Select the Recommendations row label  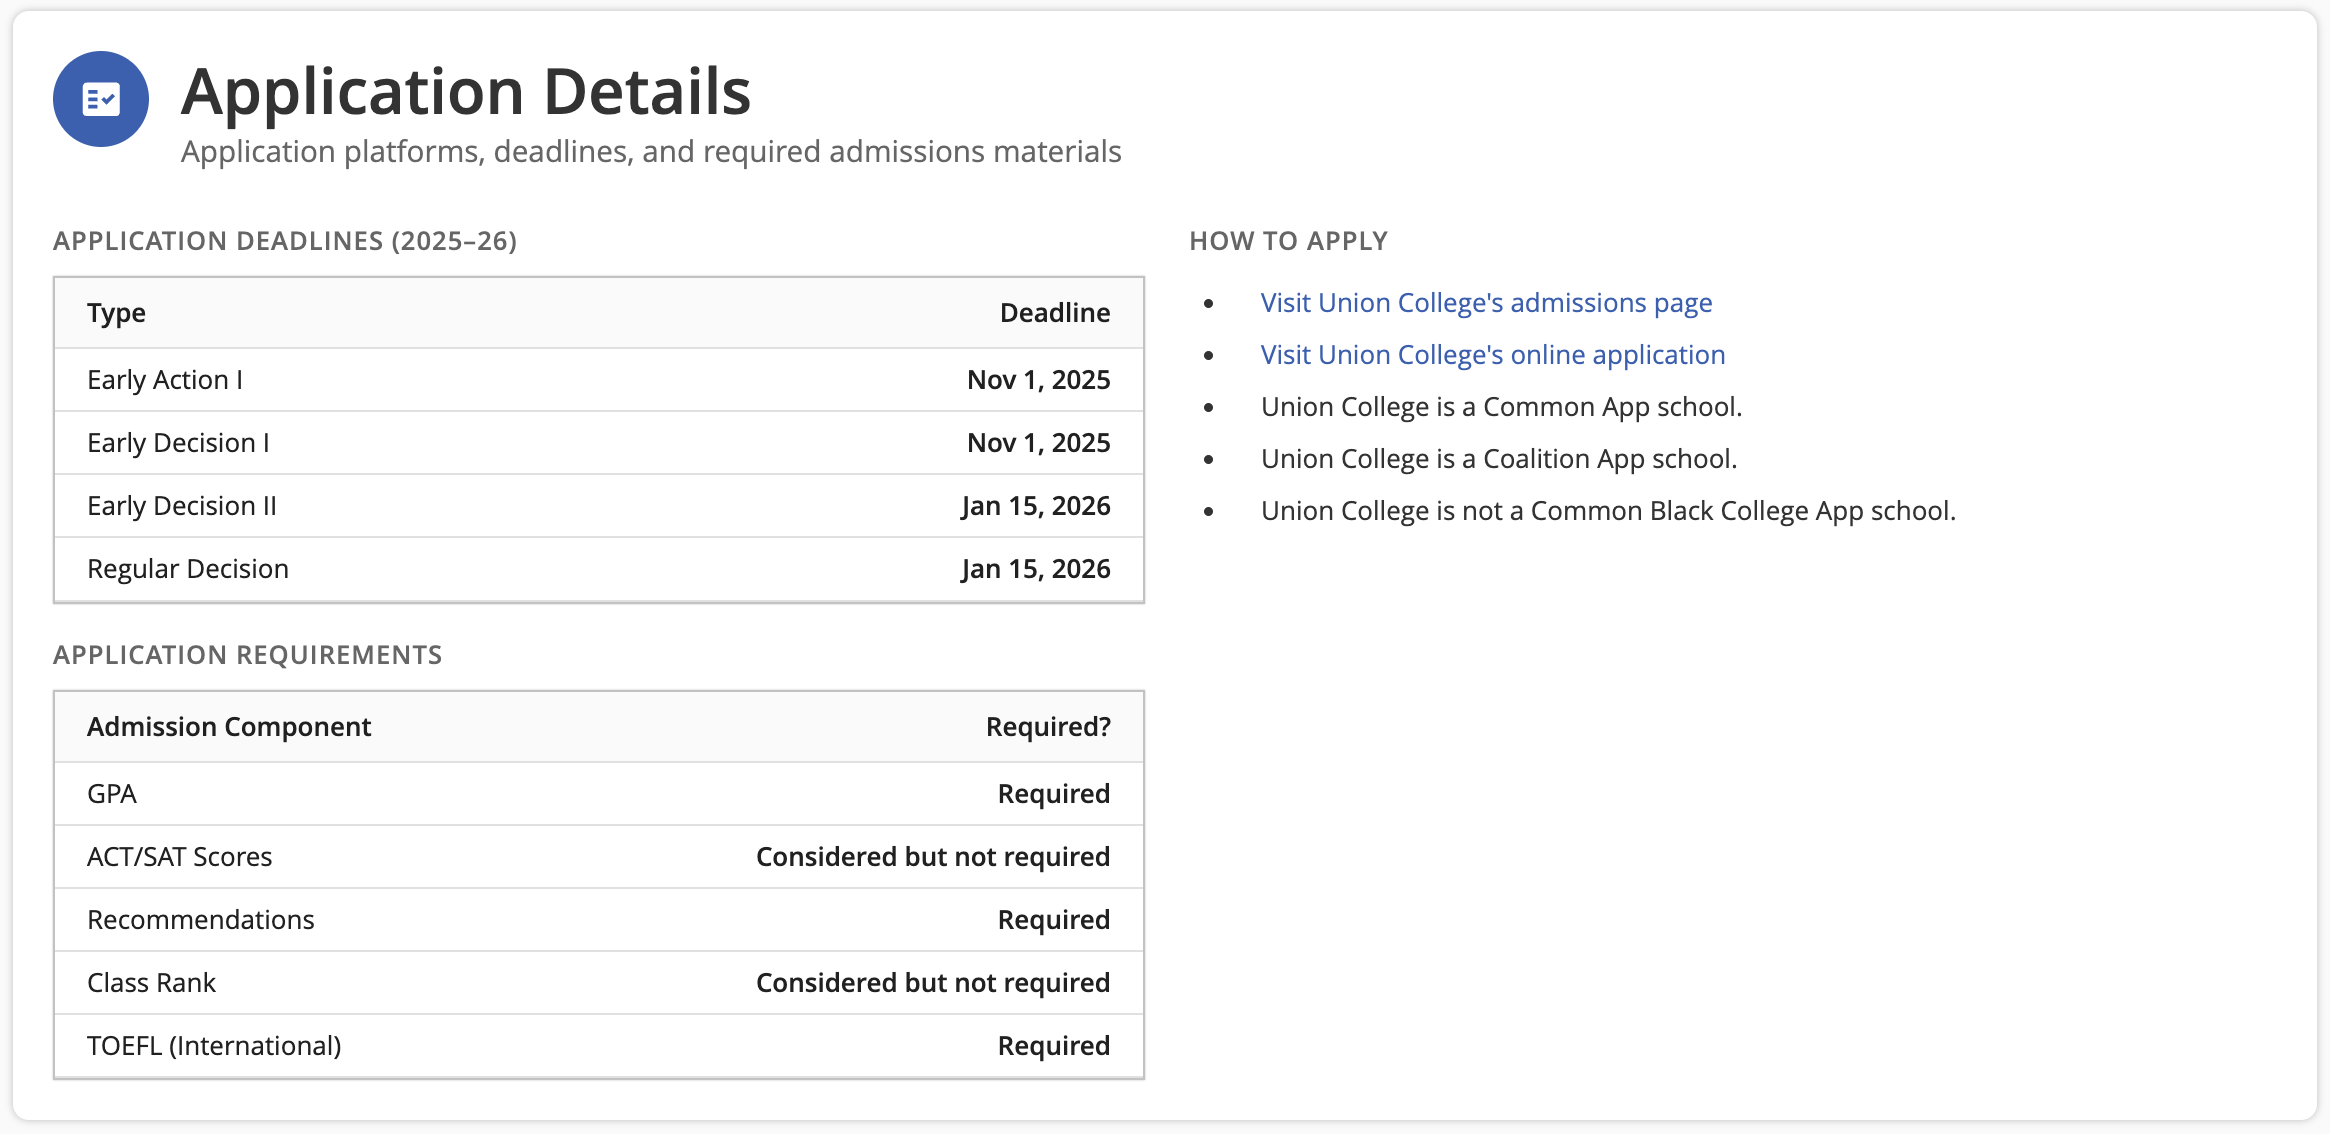coord(201,920)
